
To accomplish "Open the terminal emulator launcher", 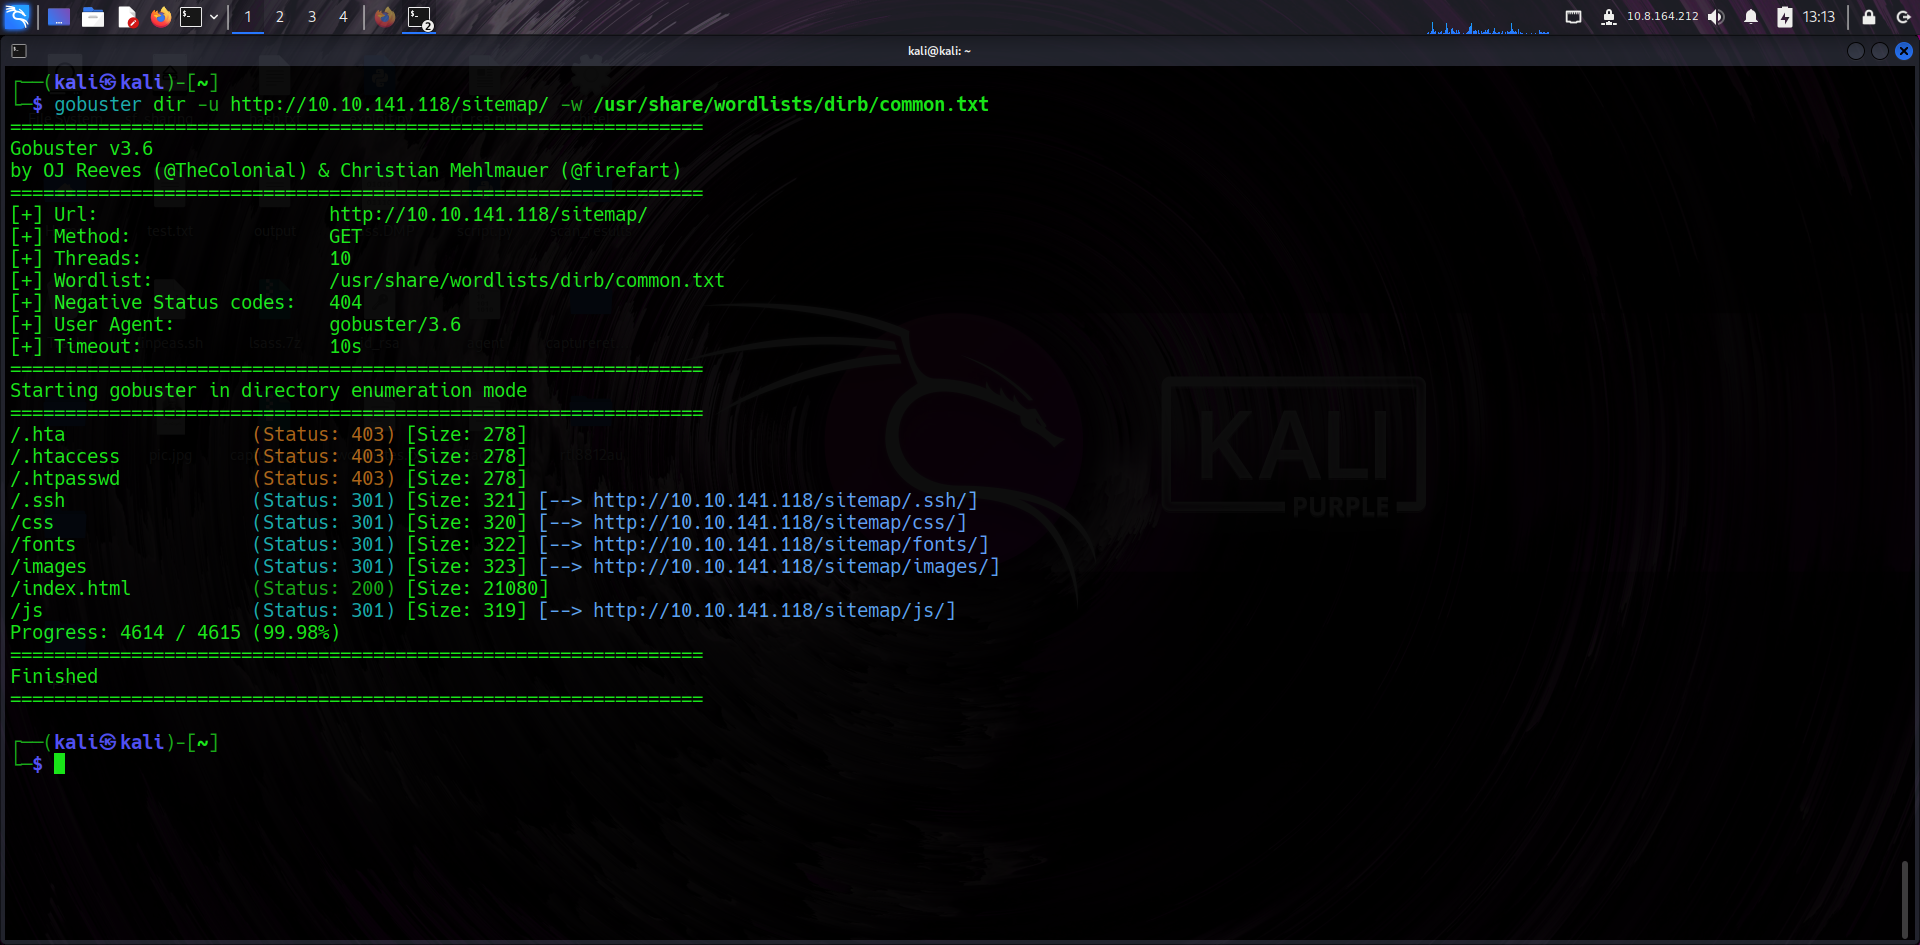I will tap(191, 17).
